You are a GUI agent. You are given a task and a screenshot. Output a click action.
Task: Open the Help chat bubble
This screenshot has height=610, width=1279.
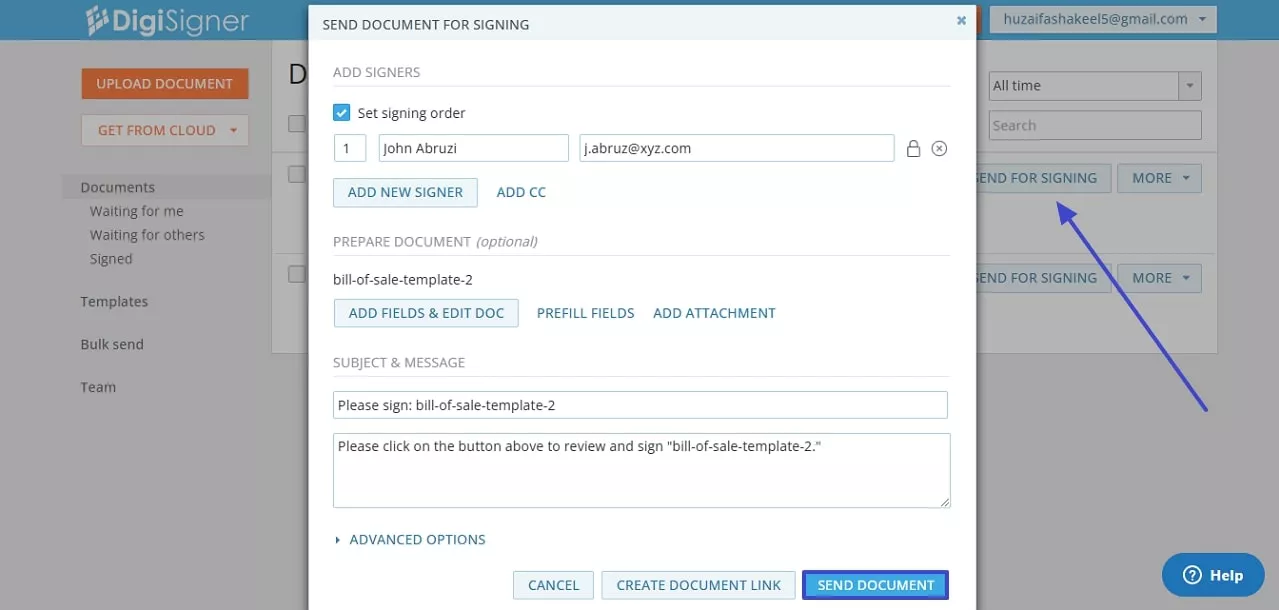pyautogui.click(x=1213, y=575)
